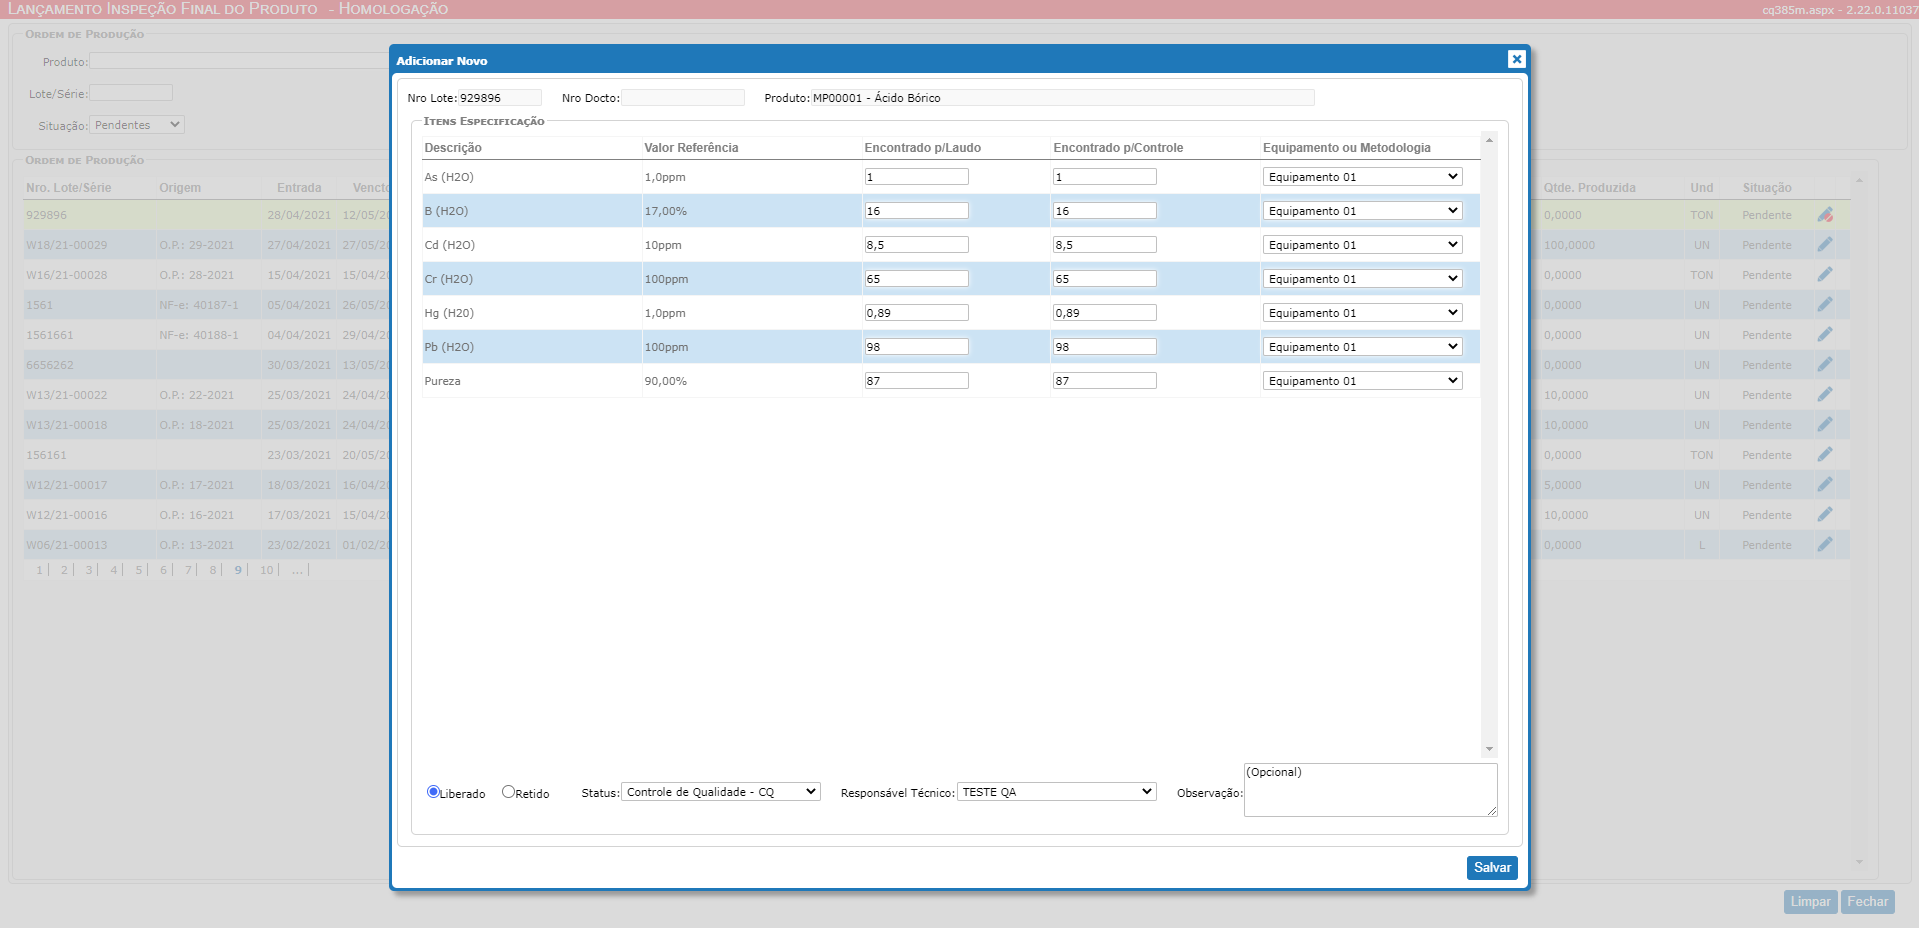Open equipment dropdown for Pureza row

[1362, 381]
